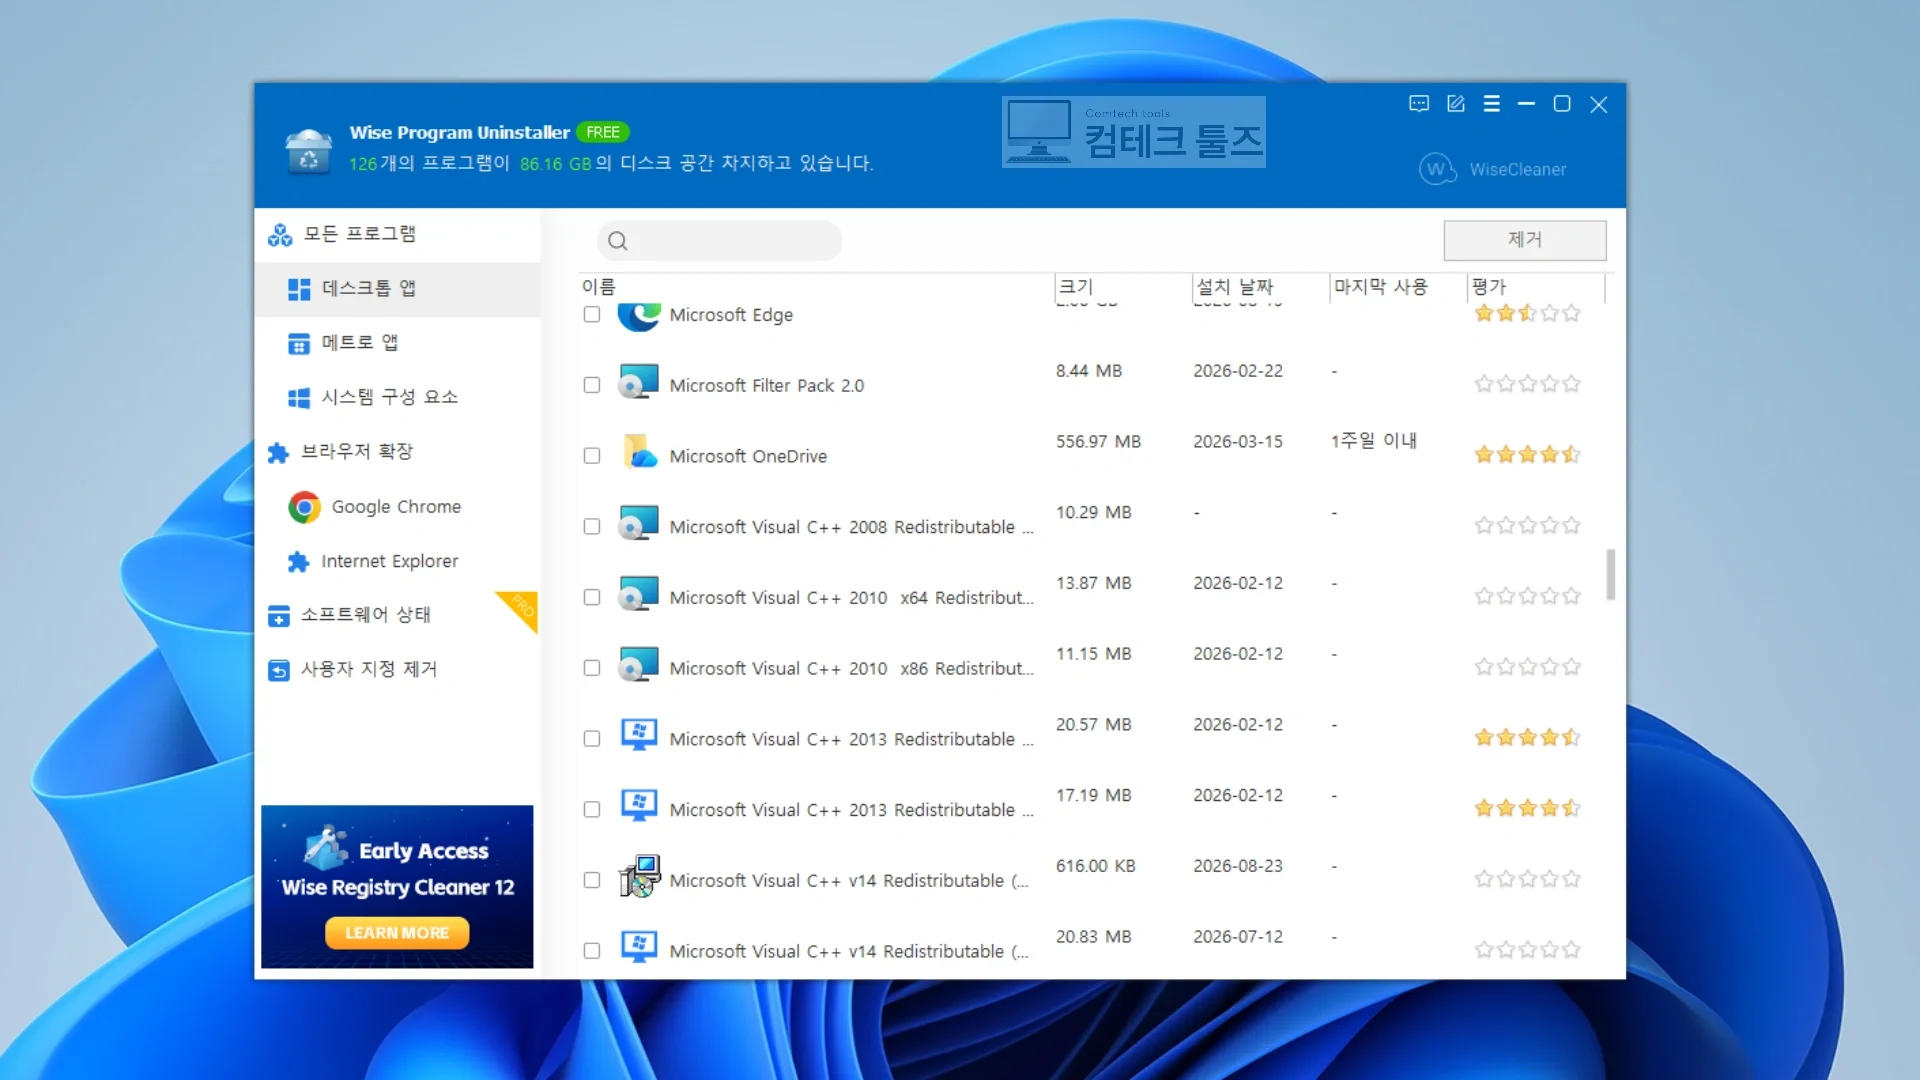Click the Google Chrome icon in sidebar

pos(304,507)
